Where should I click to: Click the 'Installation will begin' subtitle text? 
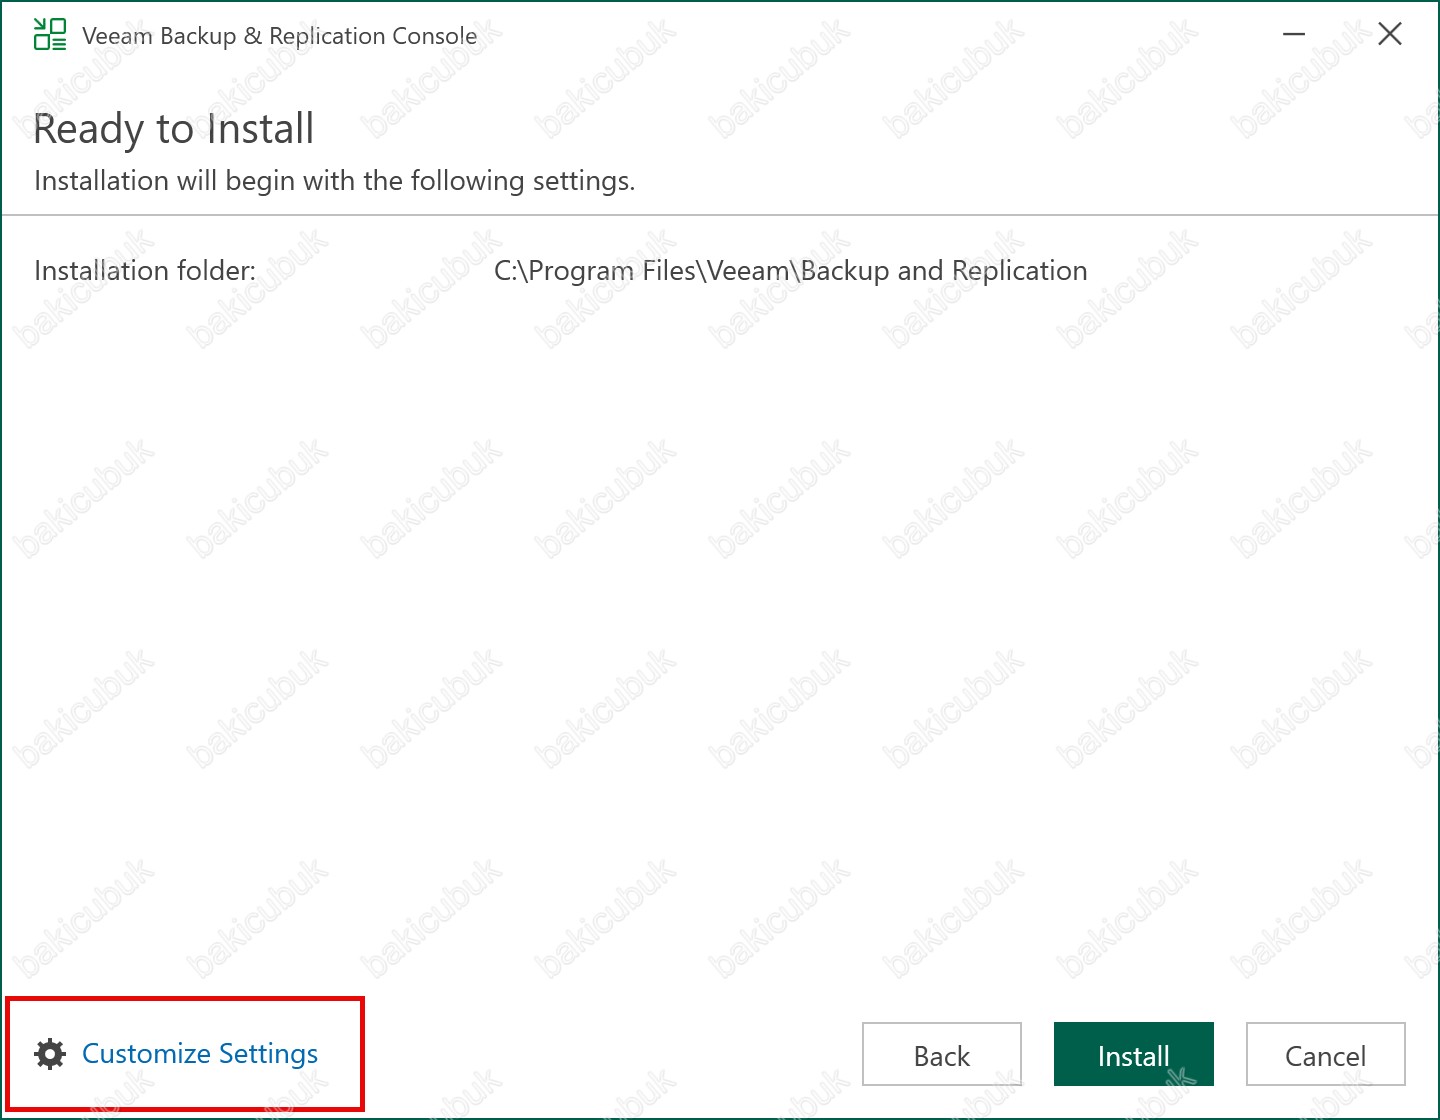click(x=335, y=181)
